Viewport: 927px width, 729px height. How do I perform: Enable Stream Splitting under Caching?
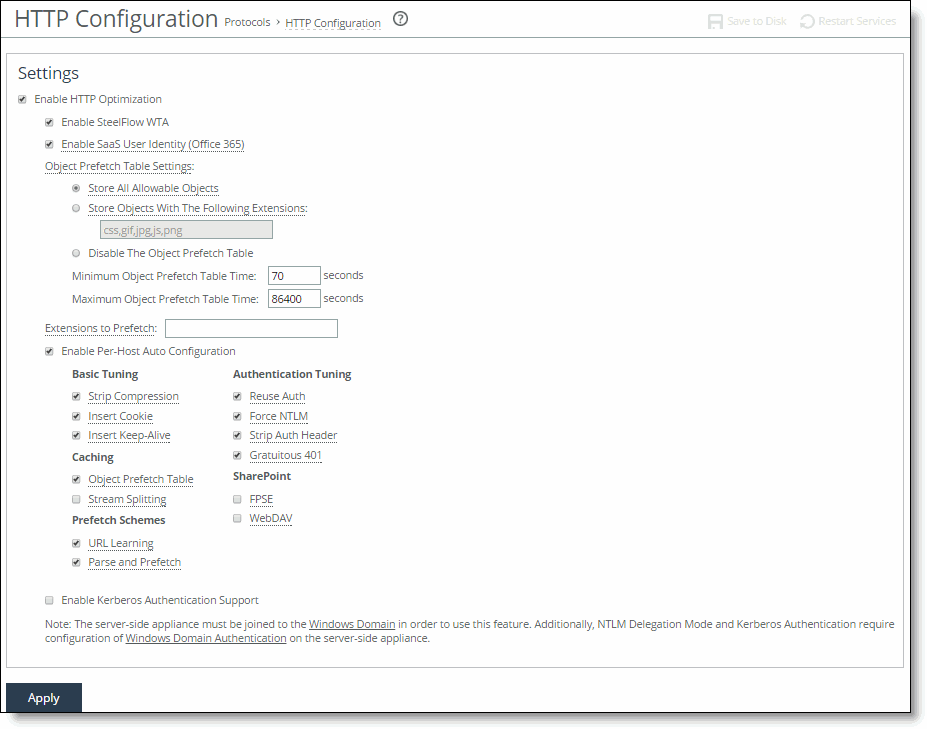click(x=76, y=499)
